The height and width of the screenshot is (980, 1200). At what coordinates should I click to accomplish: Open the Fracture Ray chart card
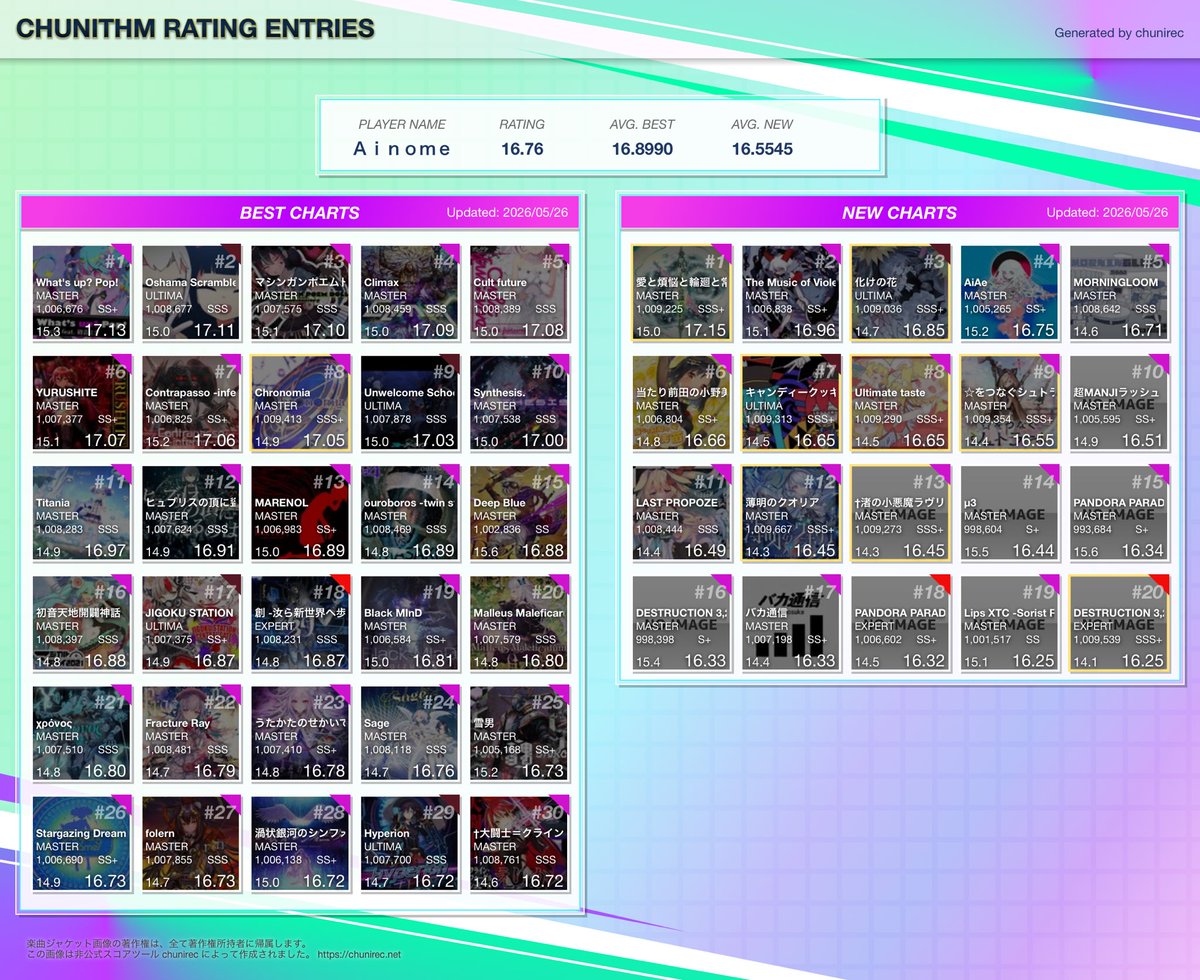click(192, 733)
